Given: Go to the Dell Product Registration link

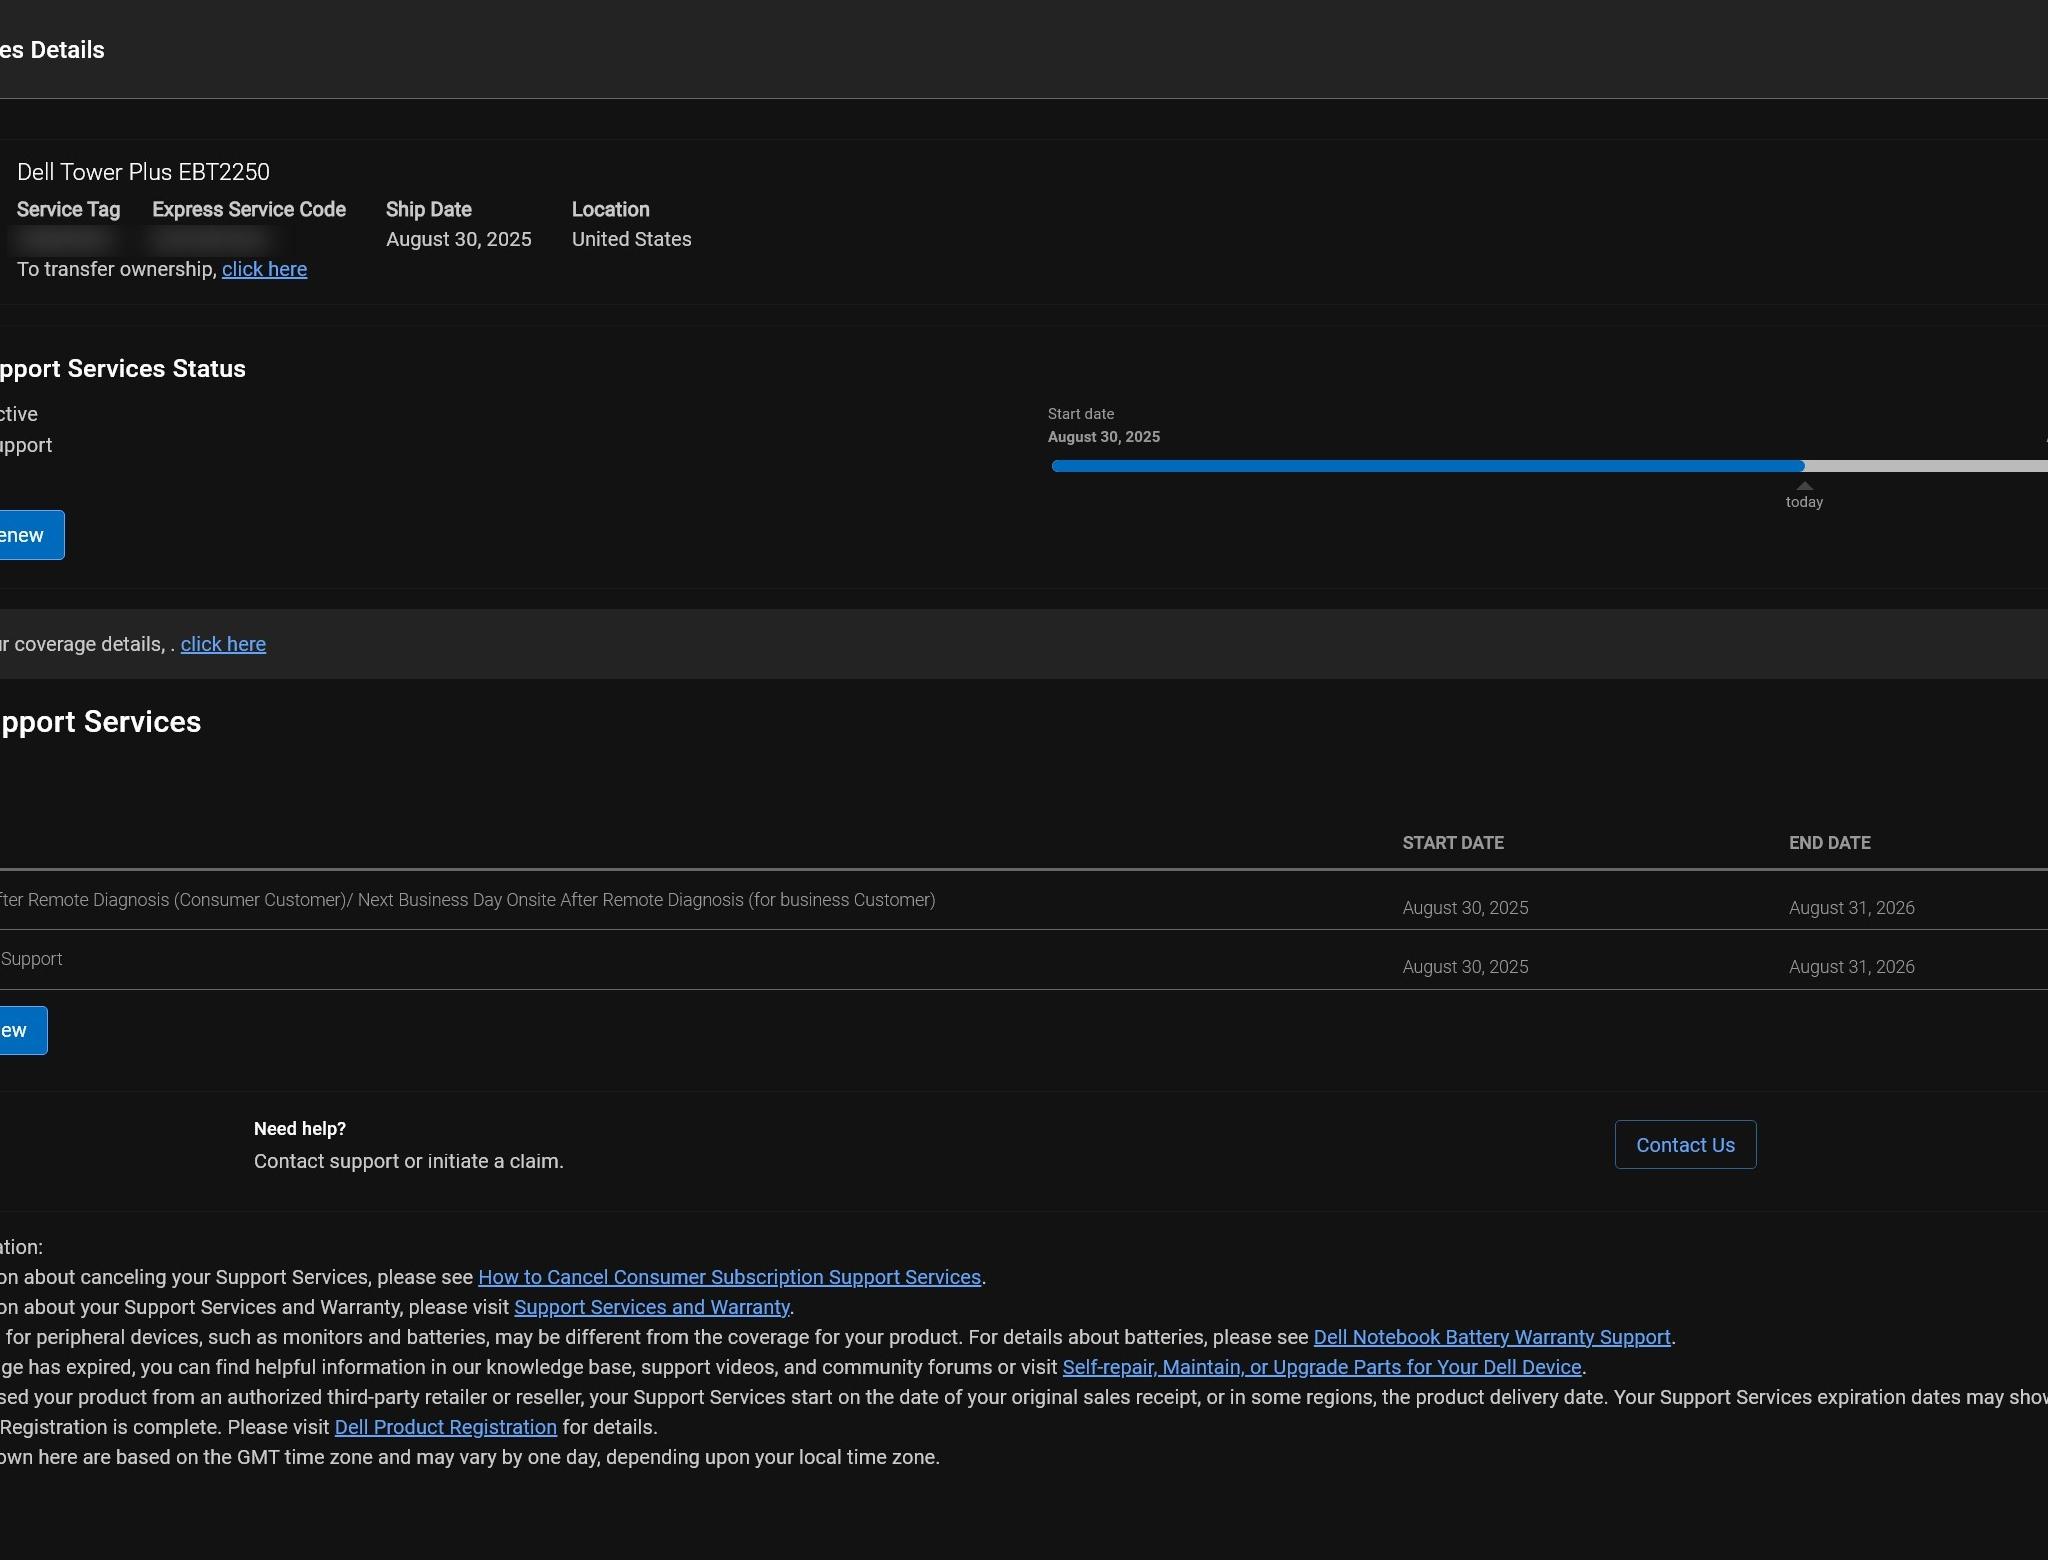Looking at the screenshot, I should 445,1427.
